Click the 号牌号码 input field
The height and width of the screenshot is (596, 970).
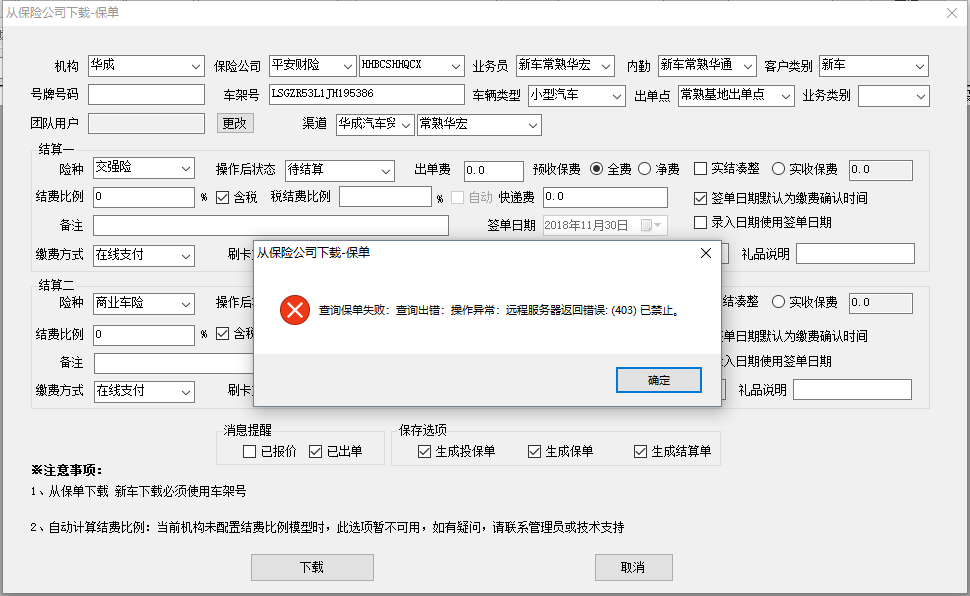tap(147, 95)
